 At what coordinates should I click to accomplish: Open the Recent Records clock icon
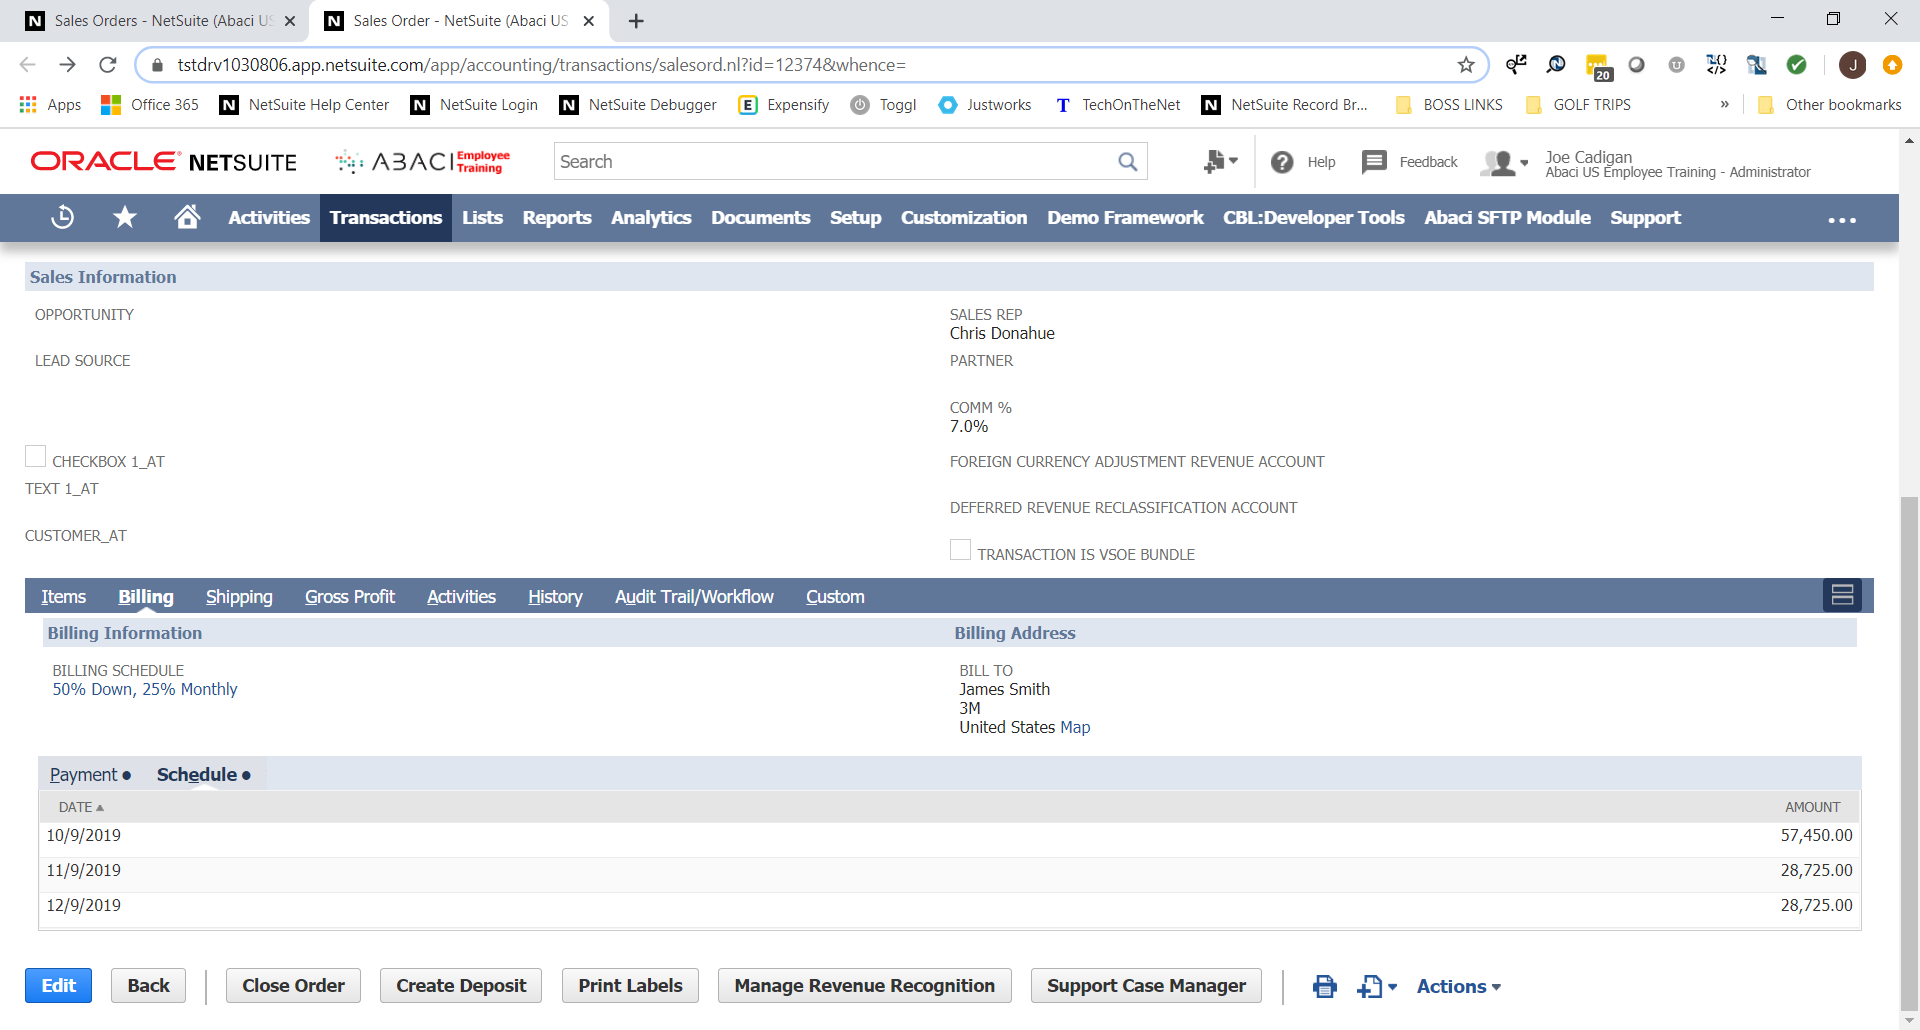tap(63, 217)
